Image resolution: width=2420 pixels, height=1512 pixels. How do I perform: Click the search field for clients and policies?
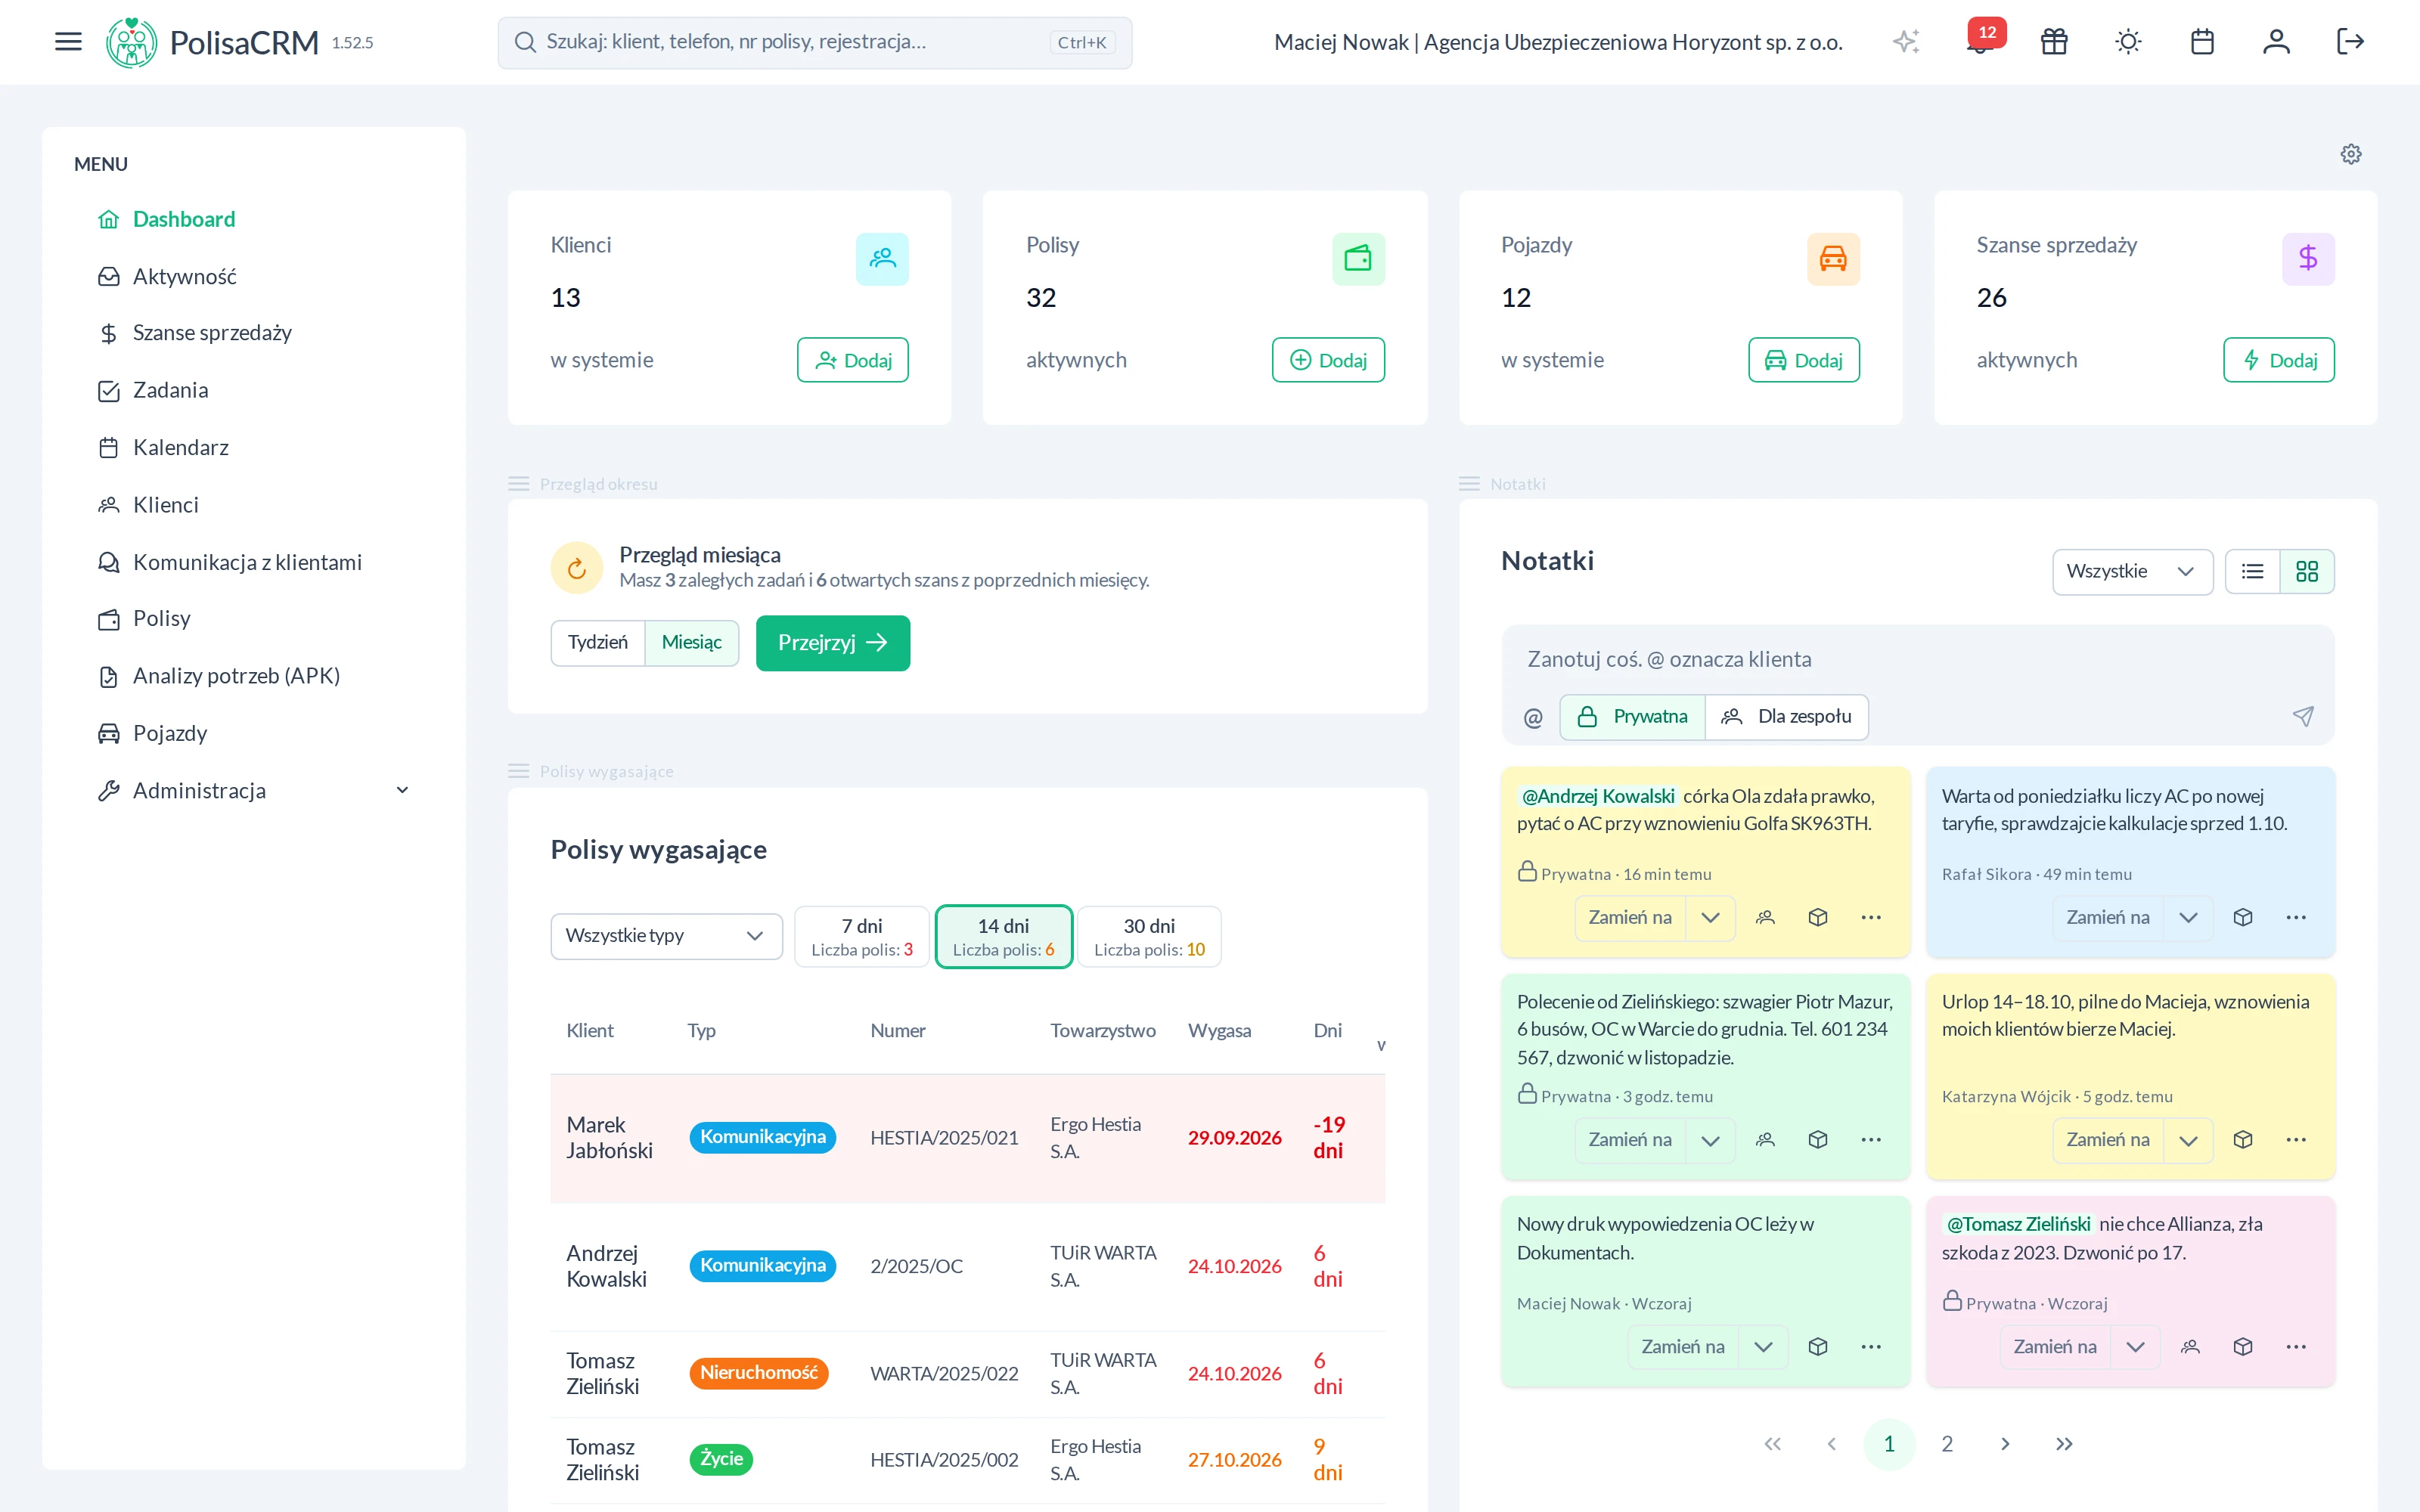815,42
